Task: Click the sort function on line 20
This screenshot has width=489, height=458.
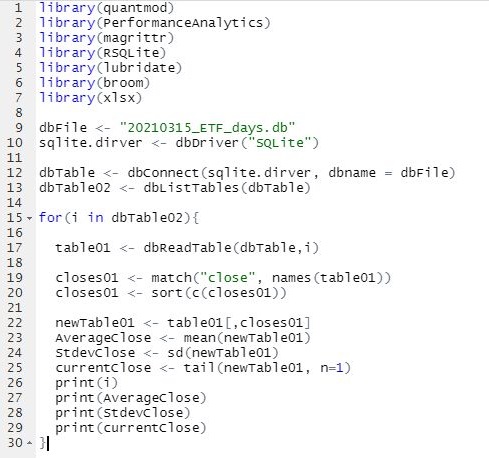Action: point(167,293)
